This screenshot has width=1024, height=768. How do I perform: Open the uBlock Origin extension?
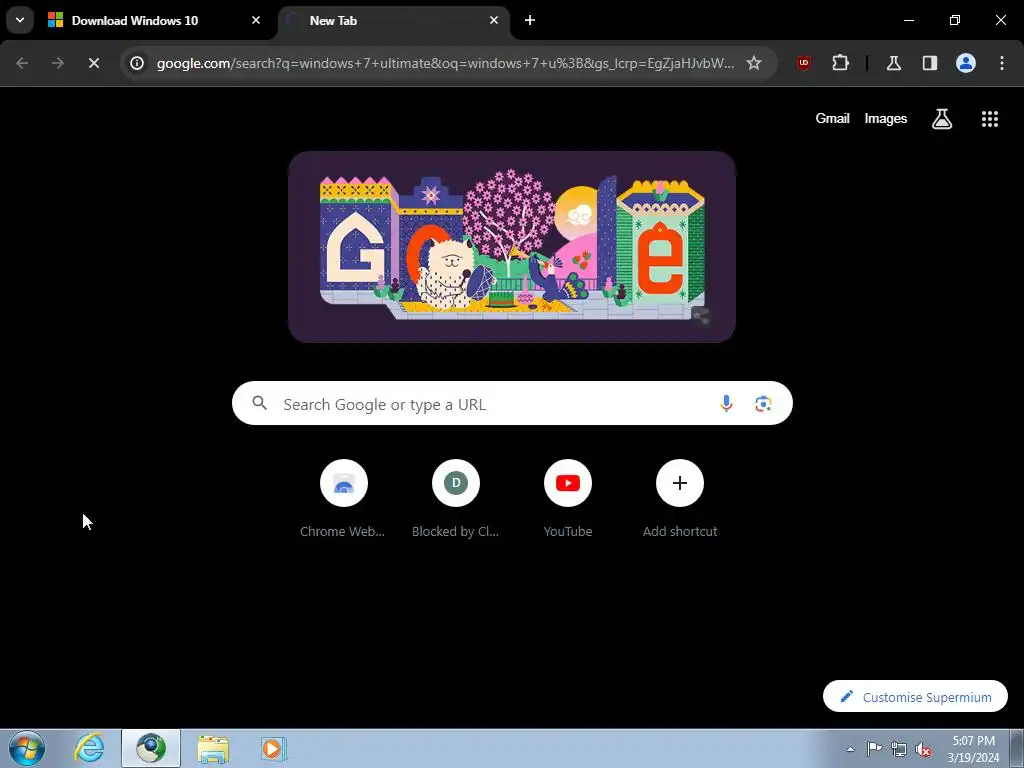(804, 63)
